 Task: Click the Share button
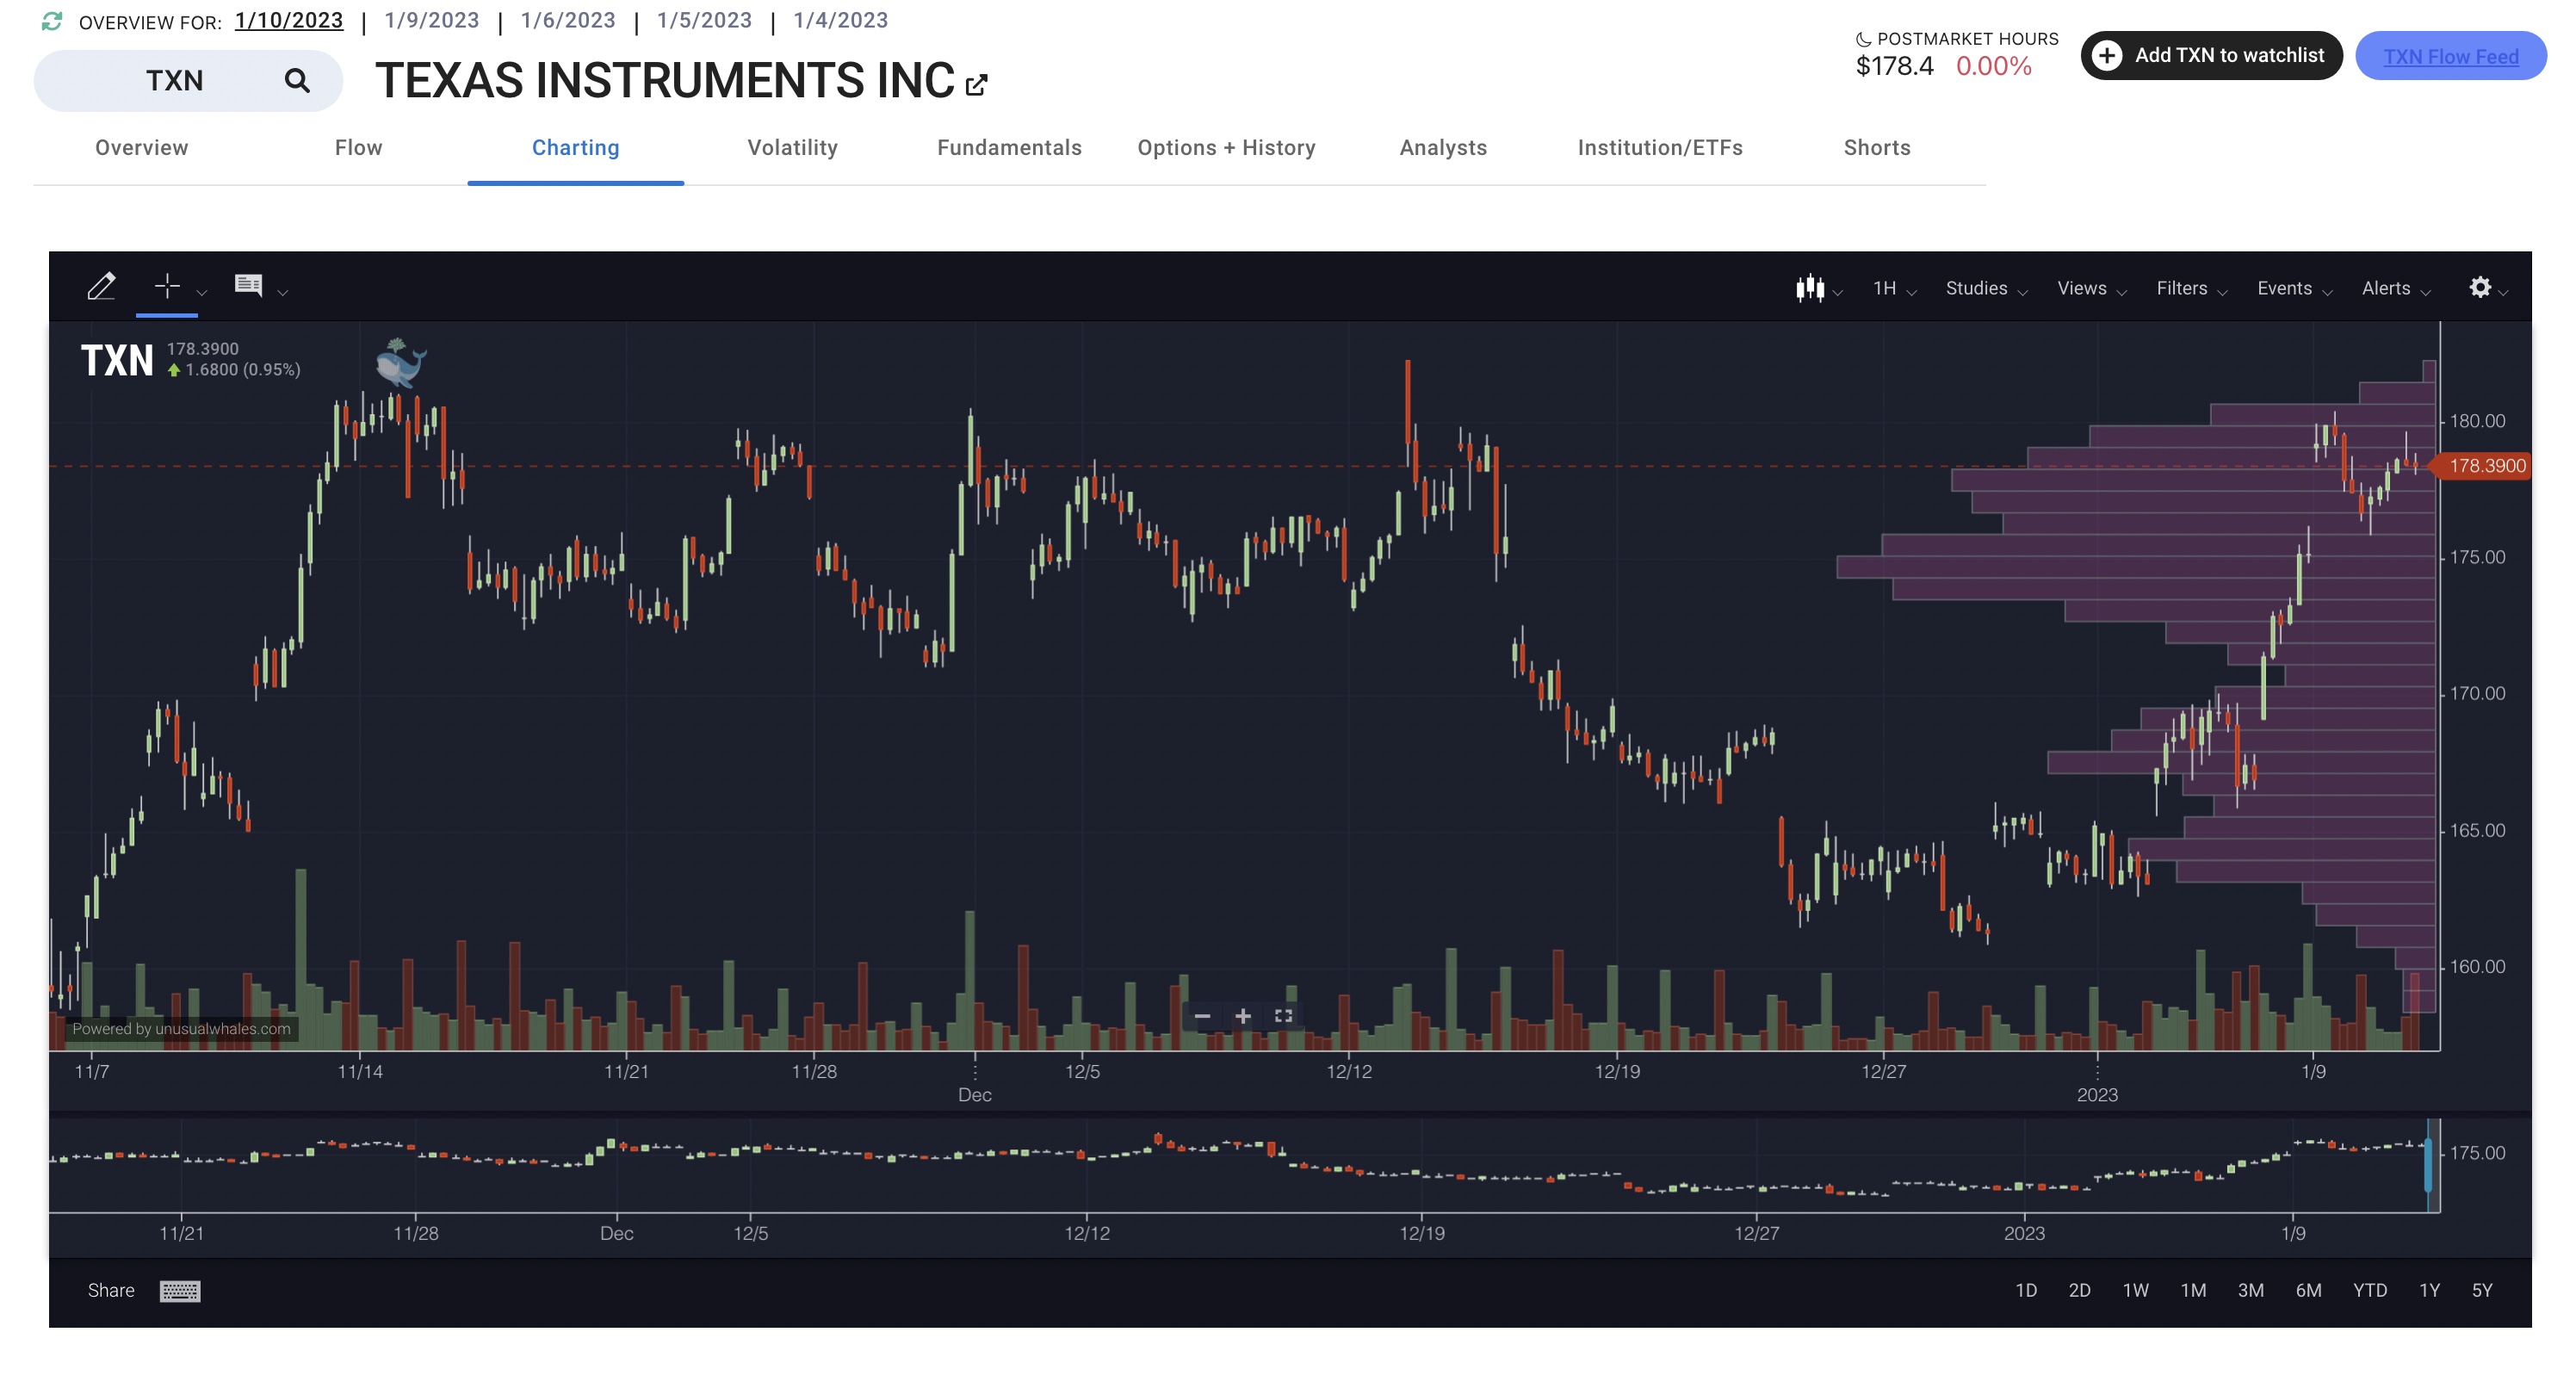pyautogui.click(x=111, y=1290)
